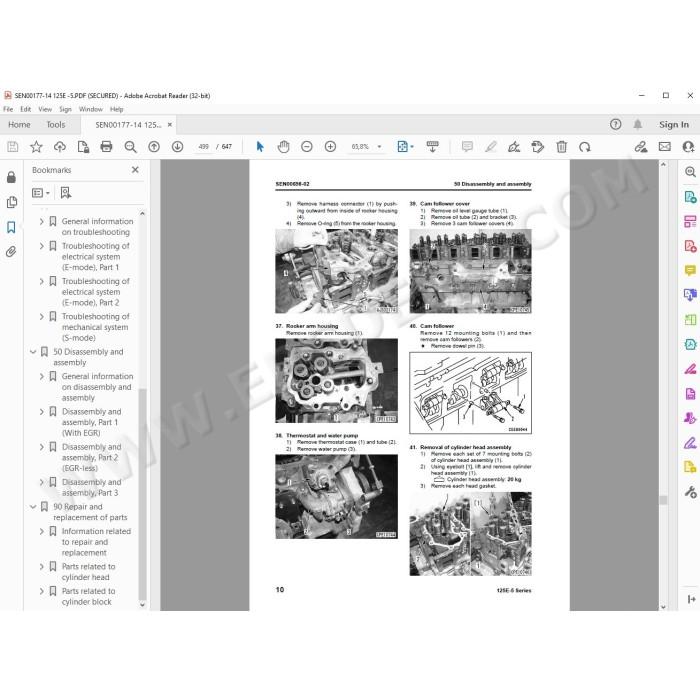Open the find text magnifier
This screenshot has width=700, height=700.
tap(130, 146)
